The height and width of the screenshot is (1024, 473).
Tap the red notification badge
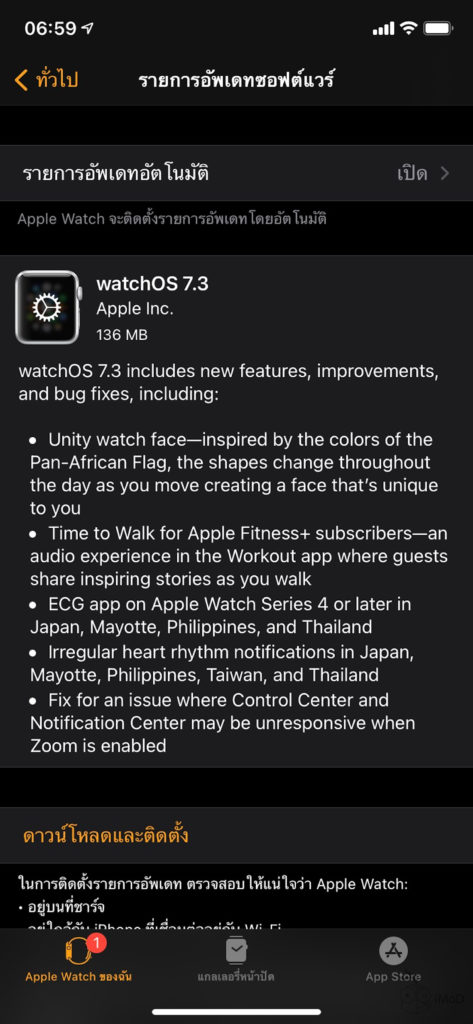tap(97, 942)
